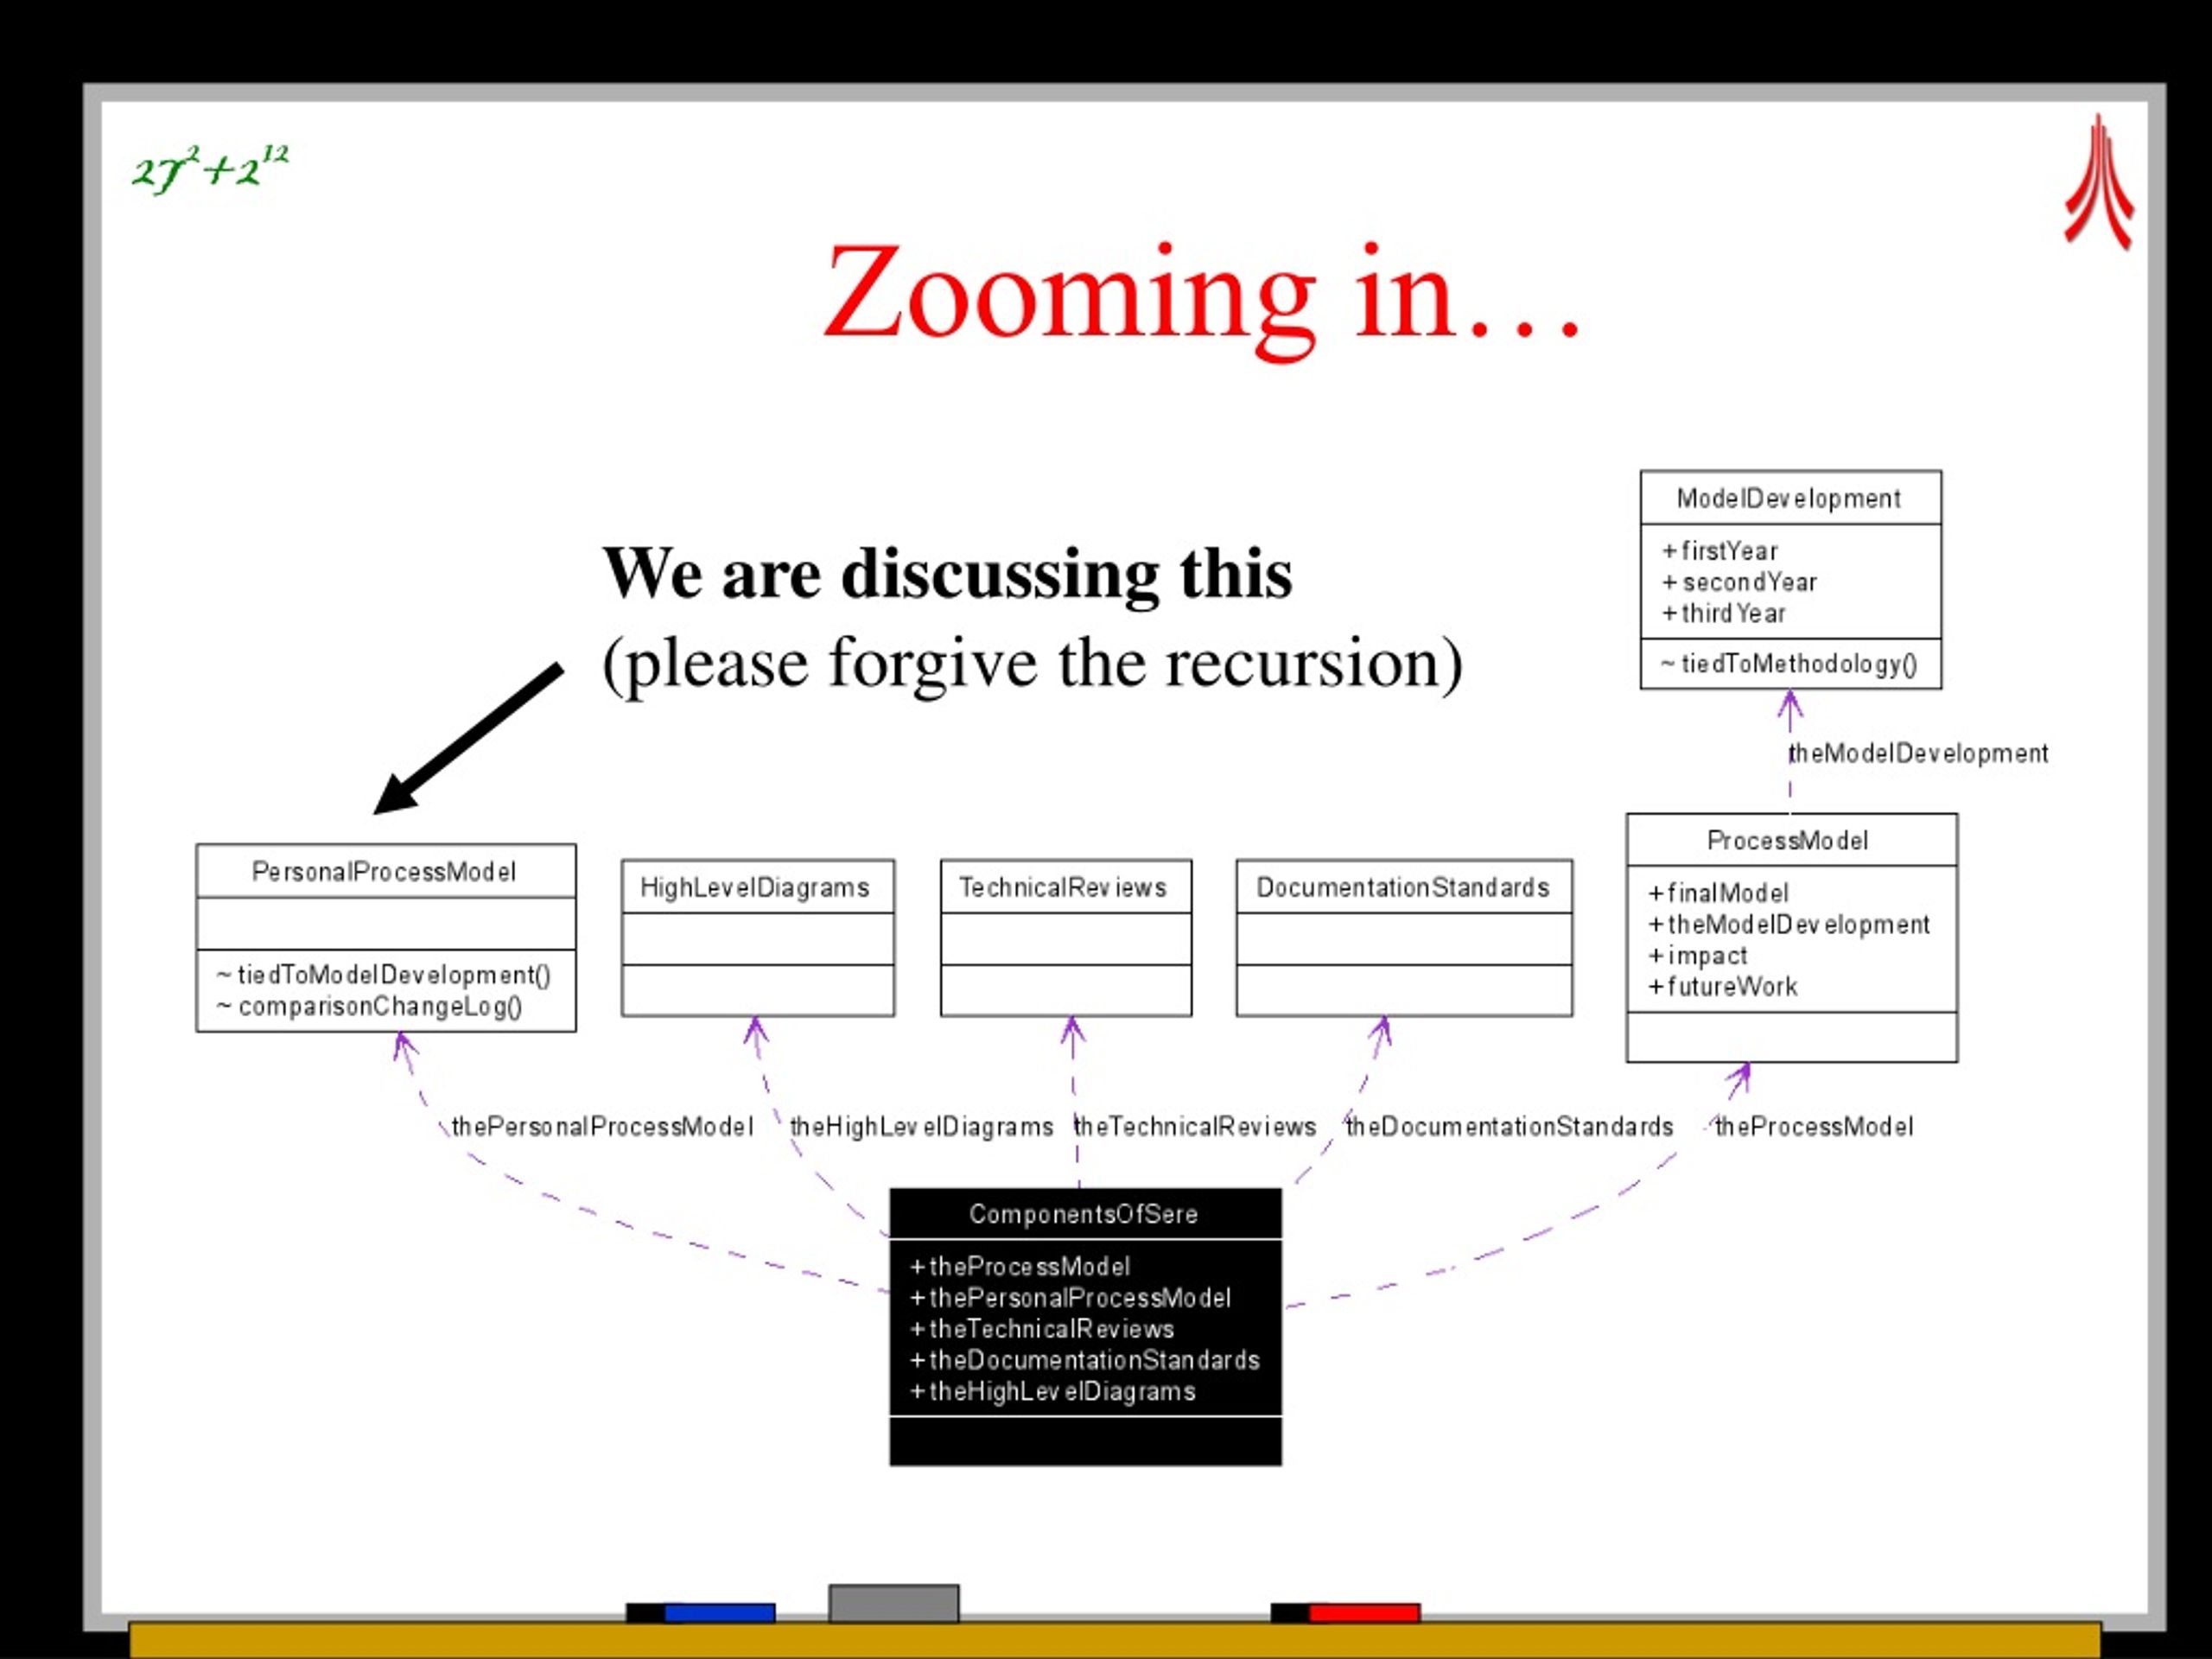Click the theProcessModel arrow label
Image resolution: width=2212 pixels, height=1659 pixels.
tap(1814, 1127)
